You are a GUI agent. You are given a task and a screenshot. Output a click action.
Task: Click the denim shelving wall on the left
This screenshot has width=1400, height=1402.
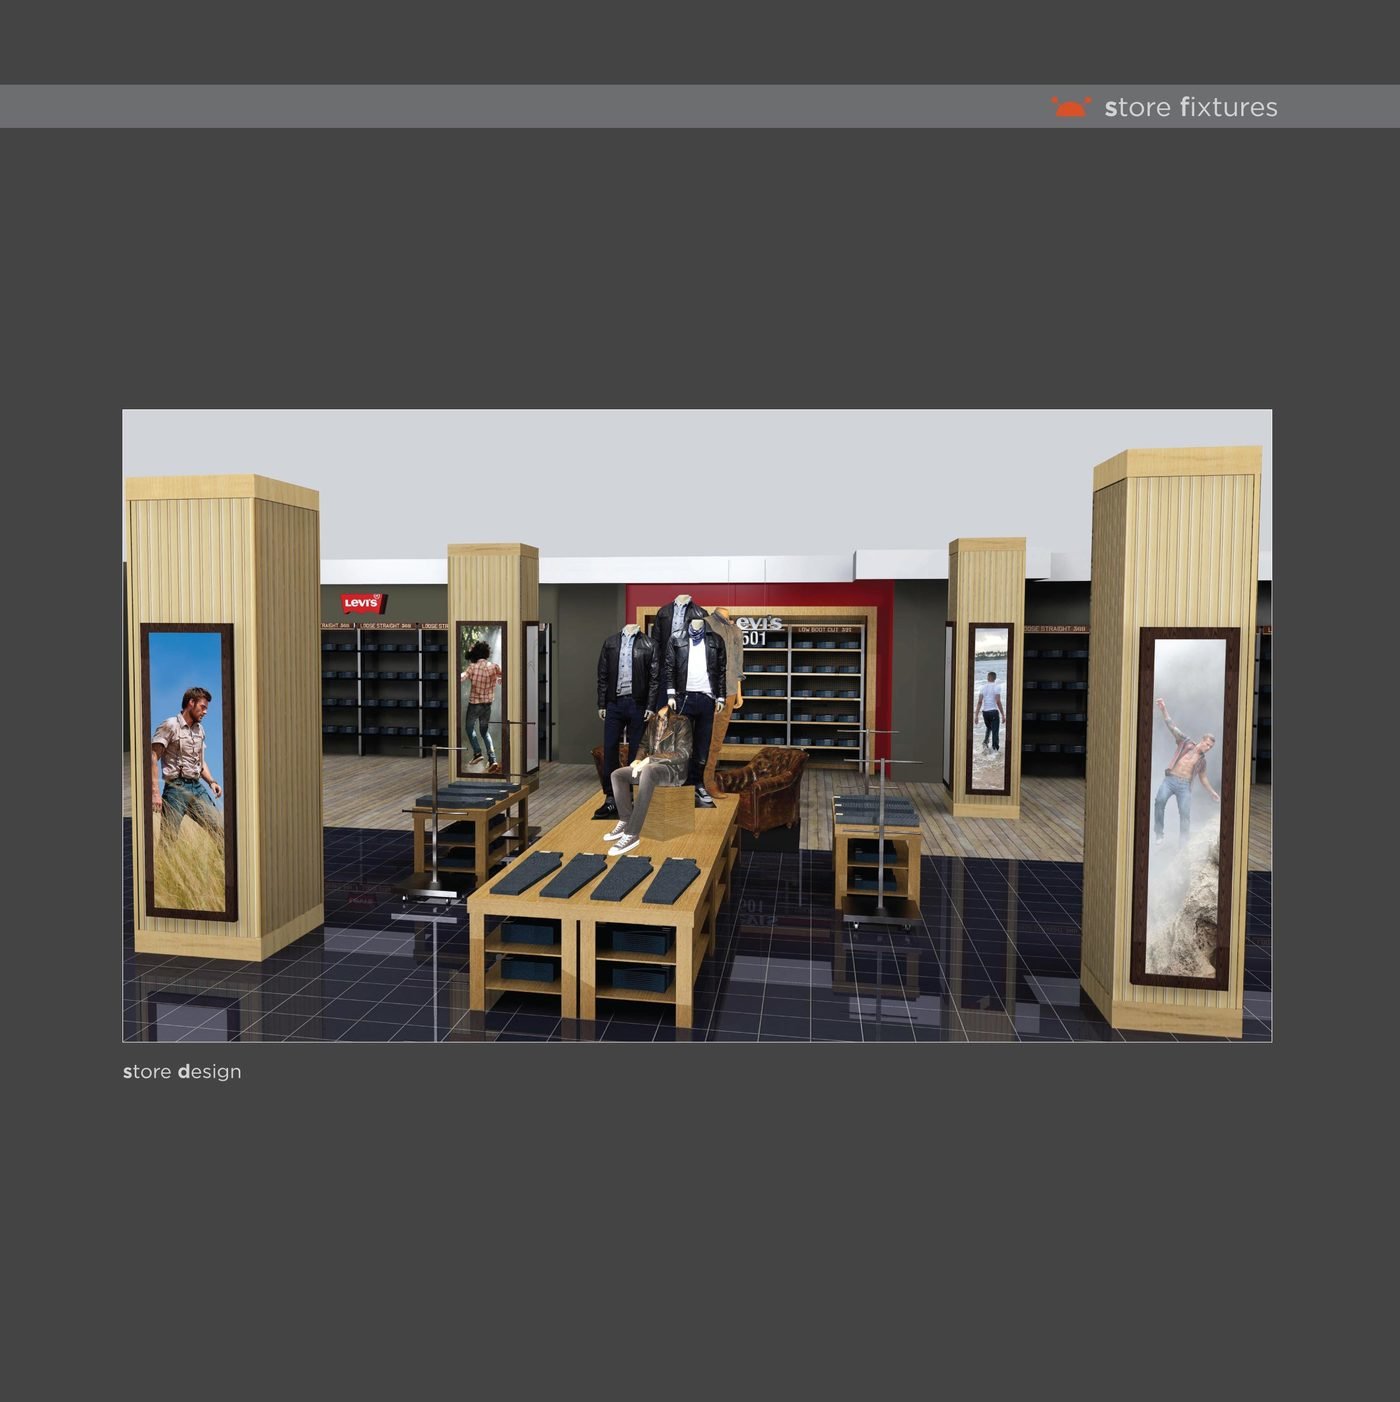pyautogui.click(x=385, y=690)
